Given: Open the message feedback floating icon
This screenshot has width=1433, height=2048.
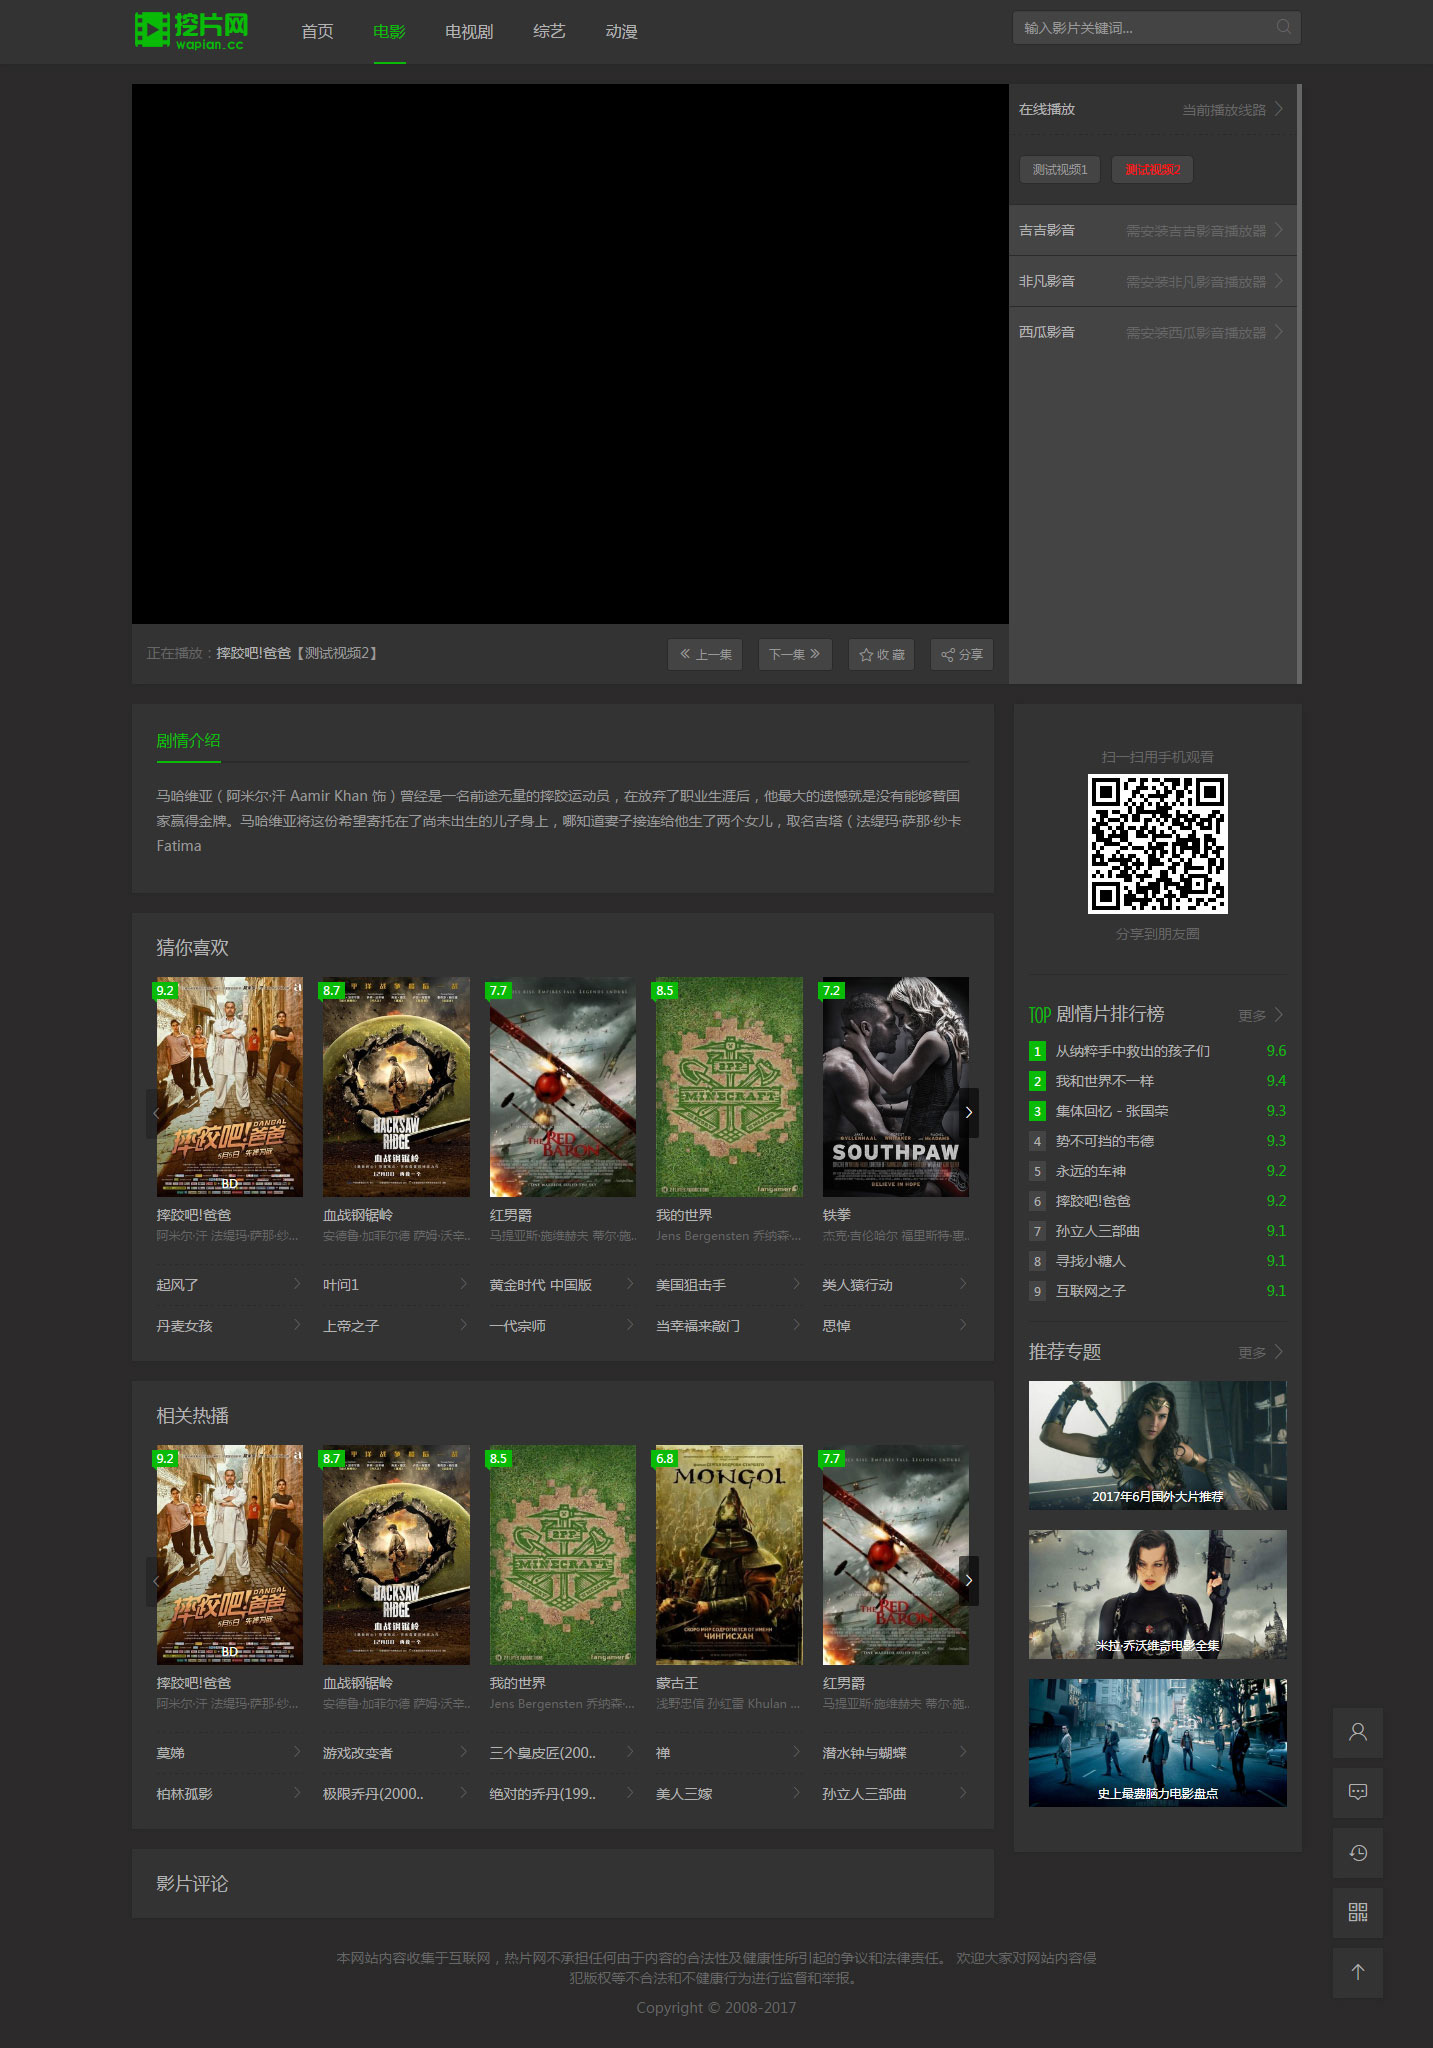Looking at the screenshot, I should coord(1358,1792).
